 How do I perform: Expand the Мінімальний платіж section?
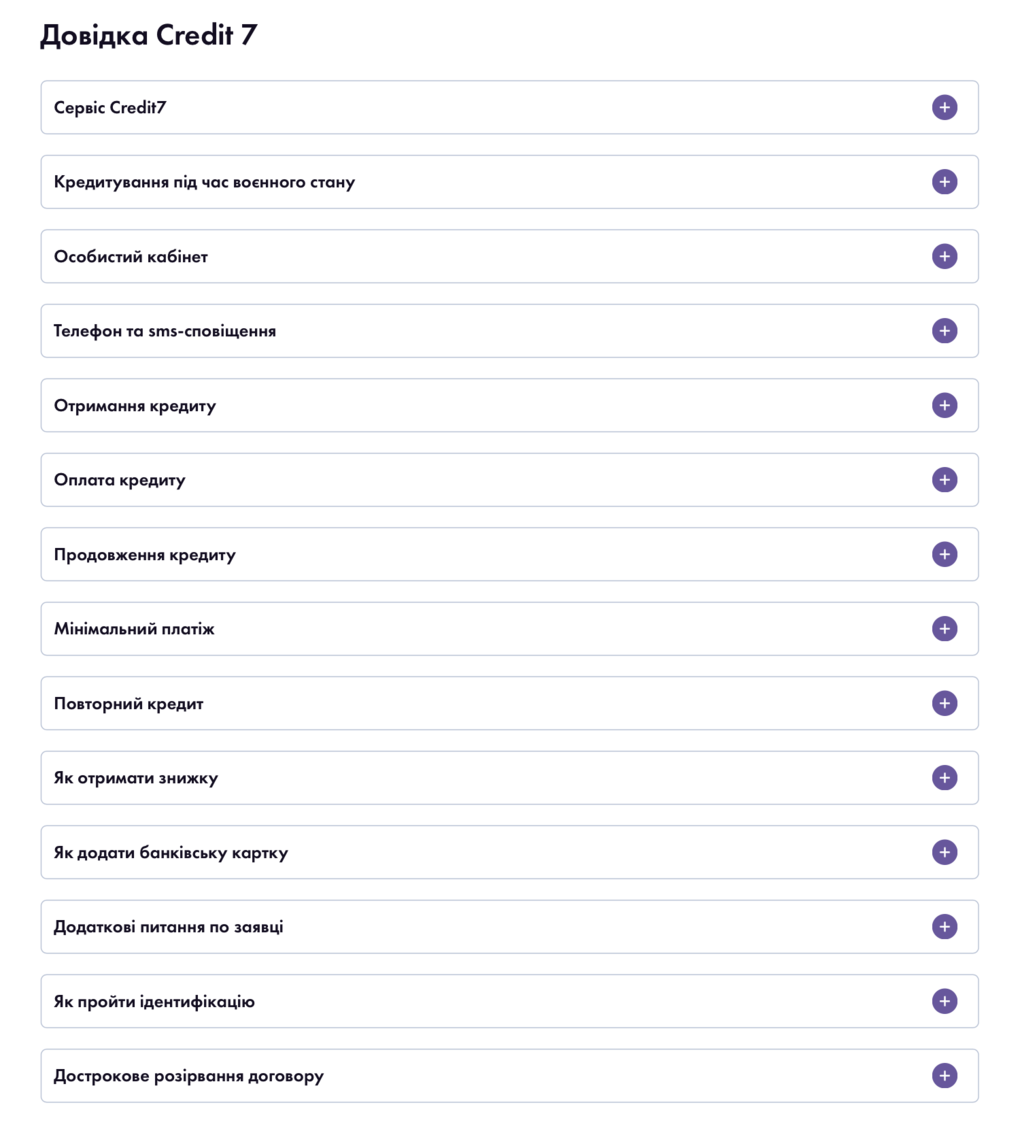(x=944, y=629)
